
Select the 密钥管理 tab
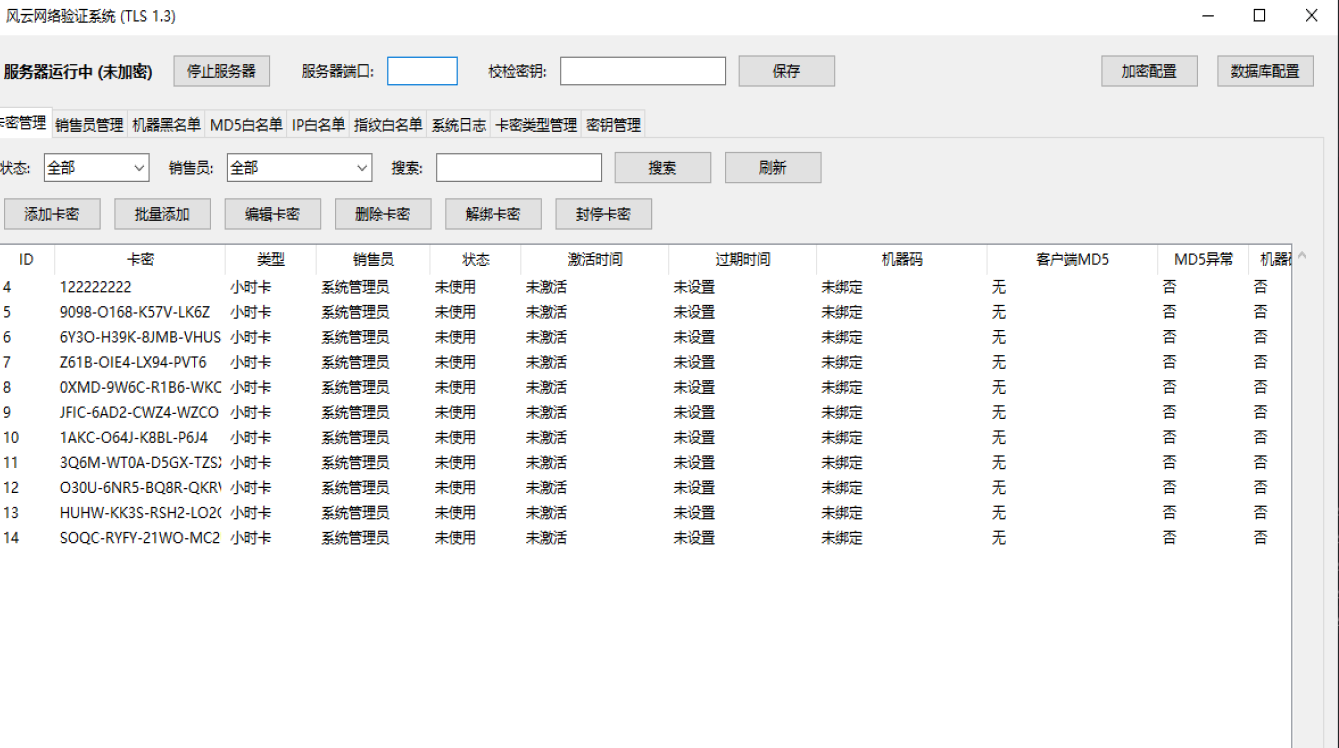[613, 125]
